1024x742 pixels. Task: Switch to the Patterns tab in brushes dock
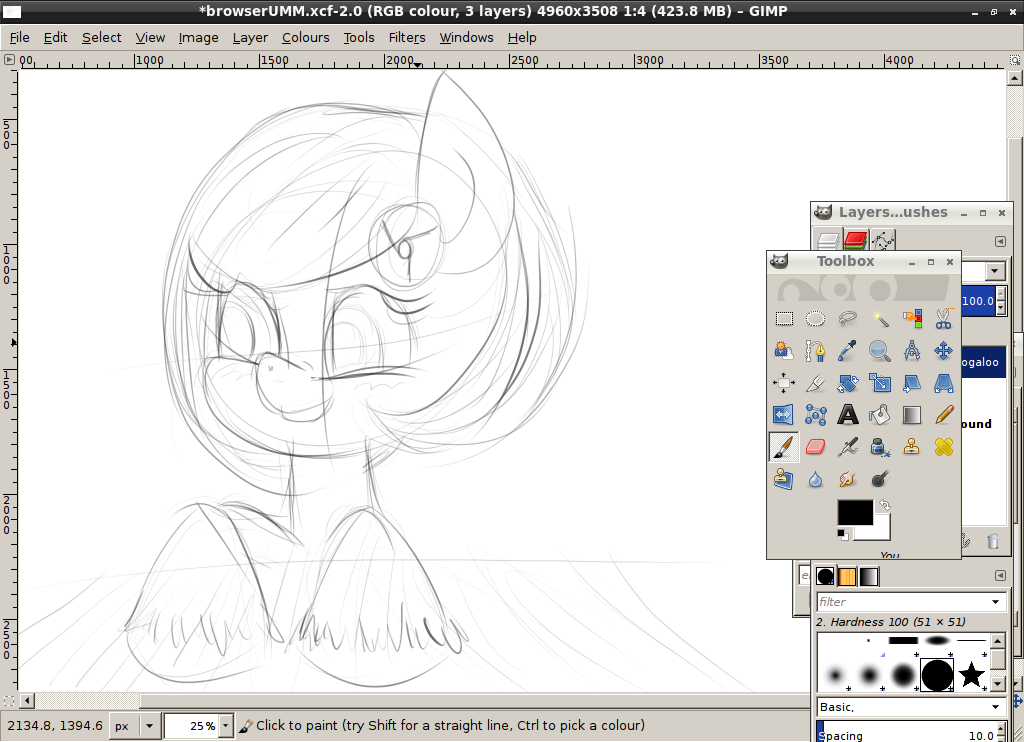(847, 576)
